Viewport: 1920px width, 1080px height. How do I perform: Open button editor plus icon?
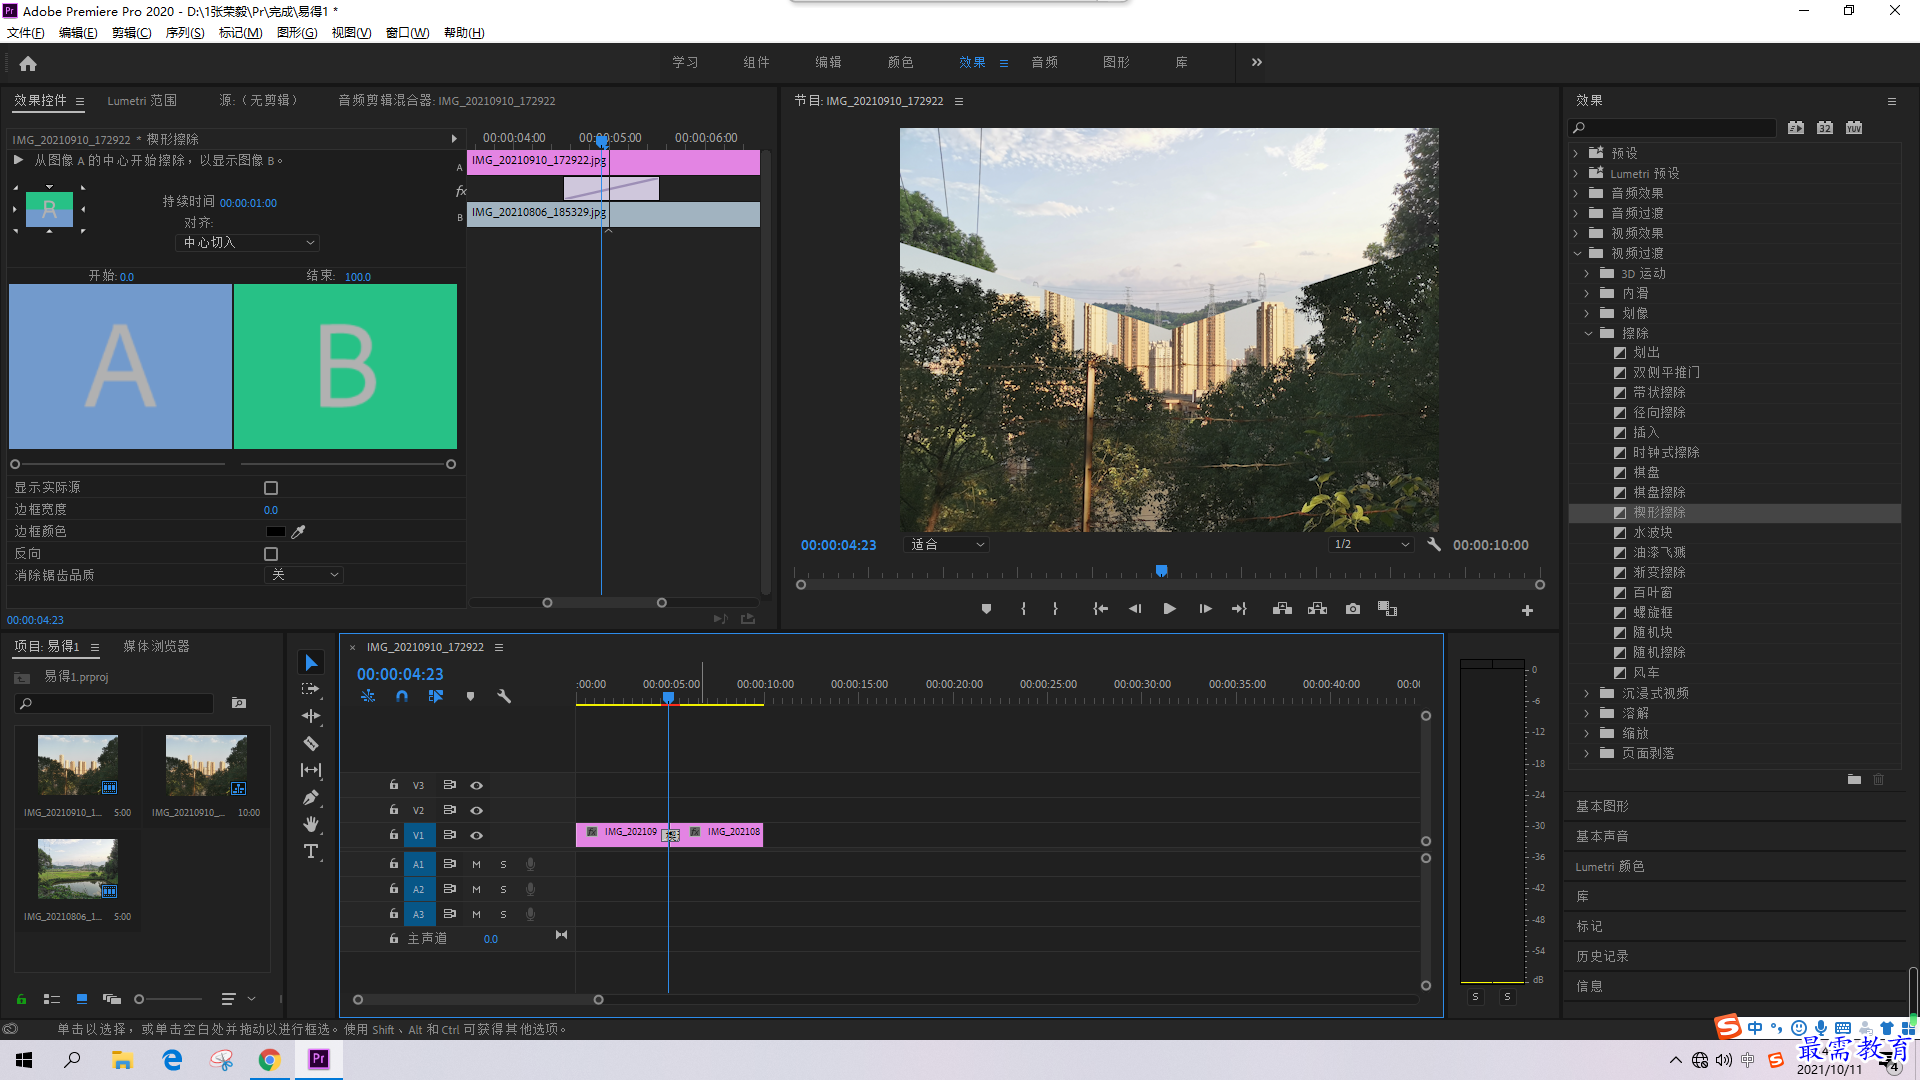[x=1527, y=610]
